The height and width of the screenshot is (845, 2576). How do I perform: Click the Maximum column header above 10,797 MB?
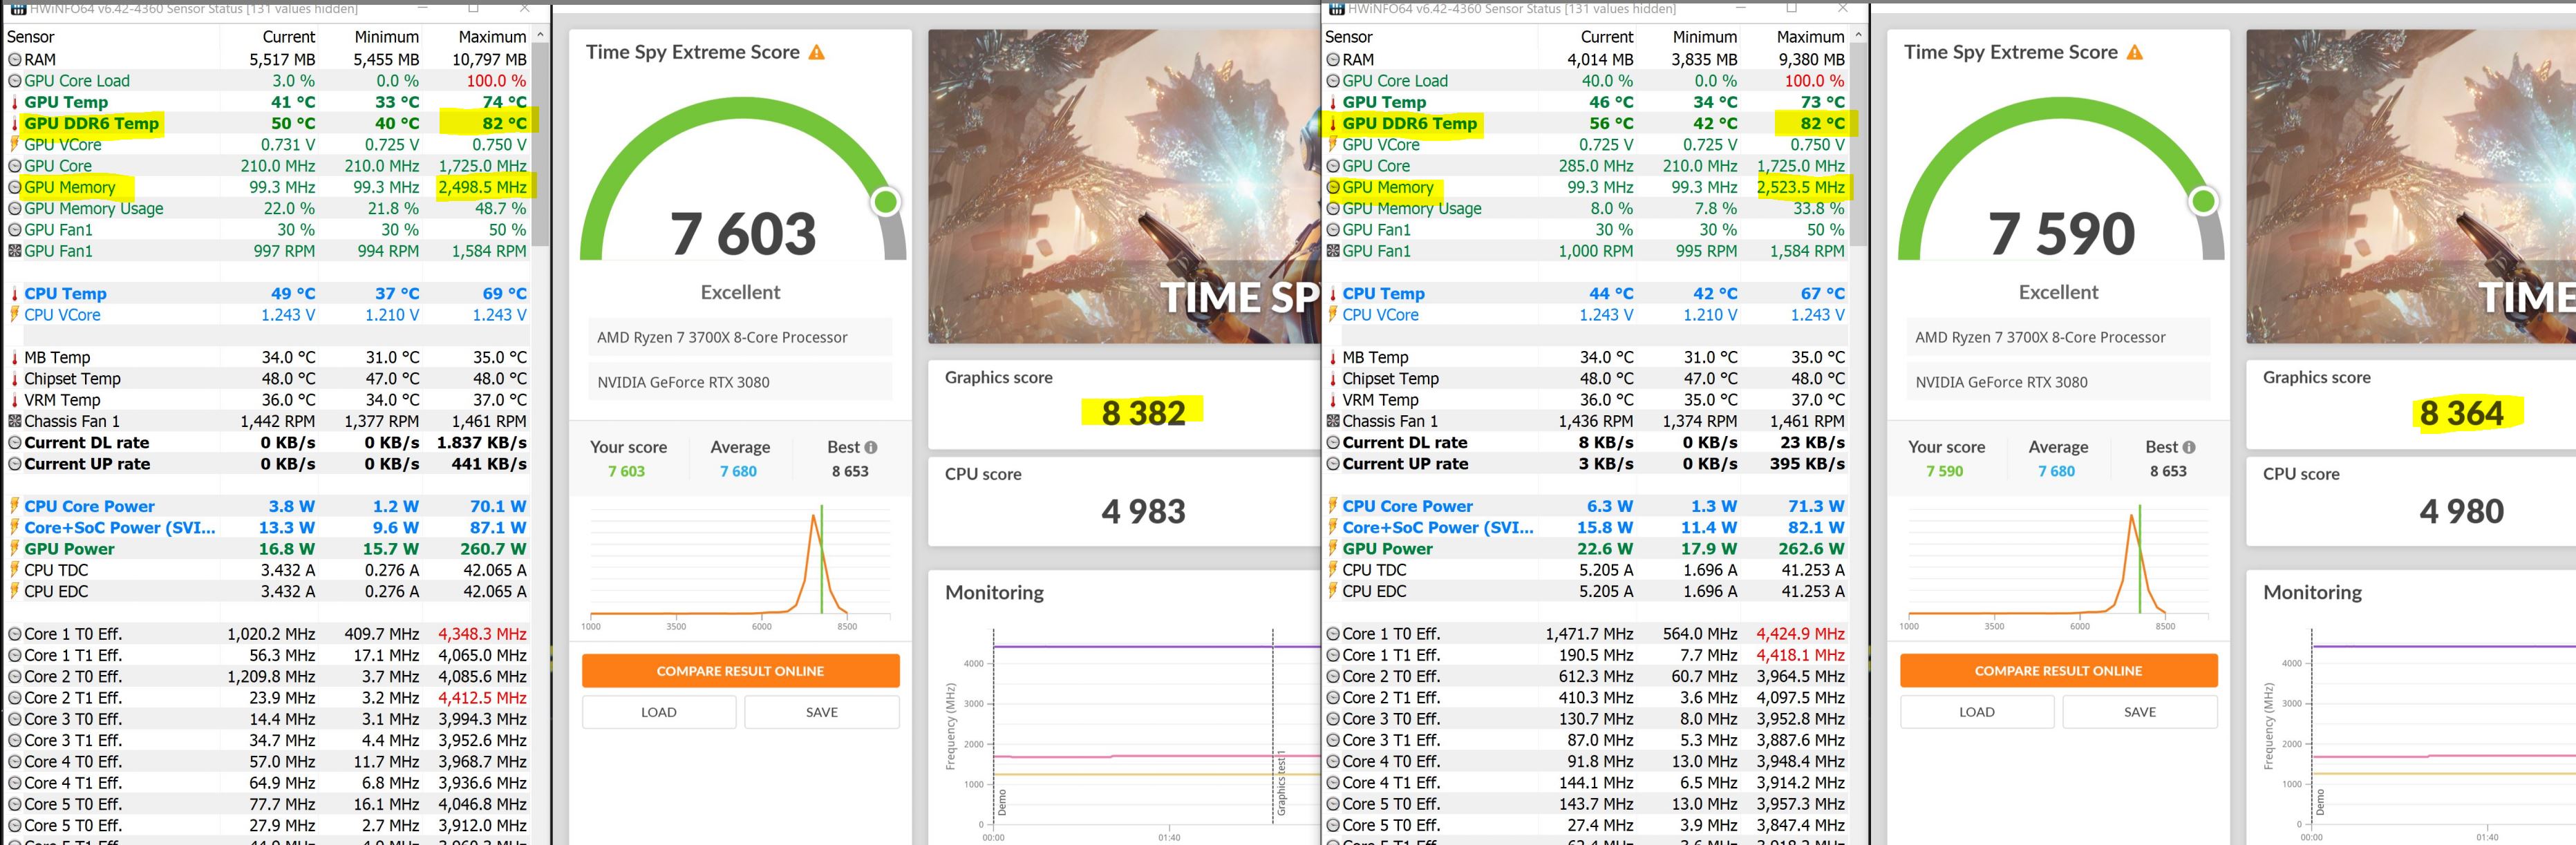492,37
